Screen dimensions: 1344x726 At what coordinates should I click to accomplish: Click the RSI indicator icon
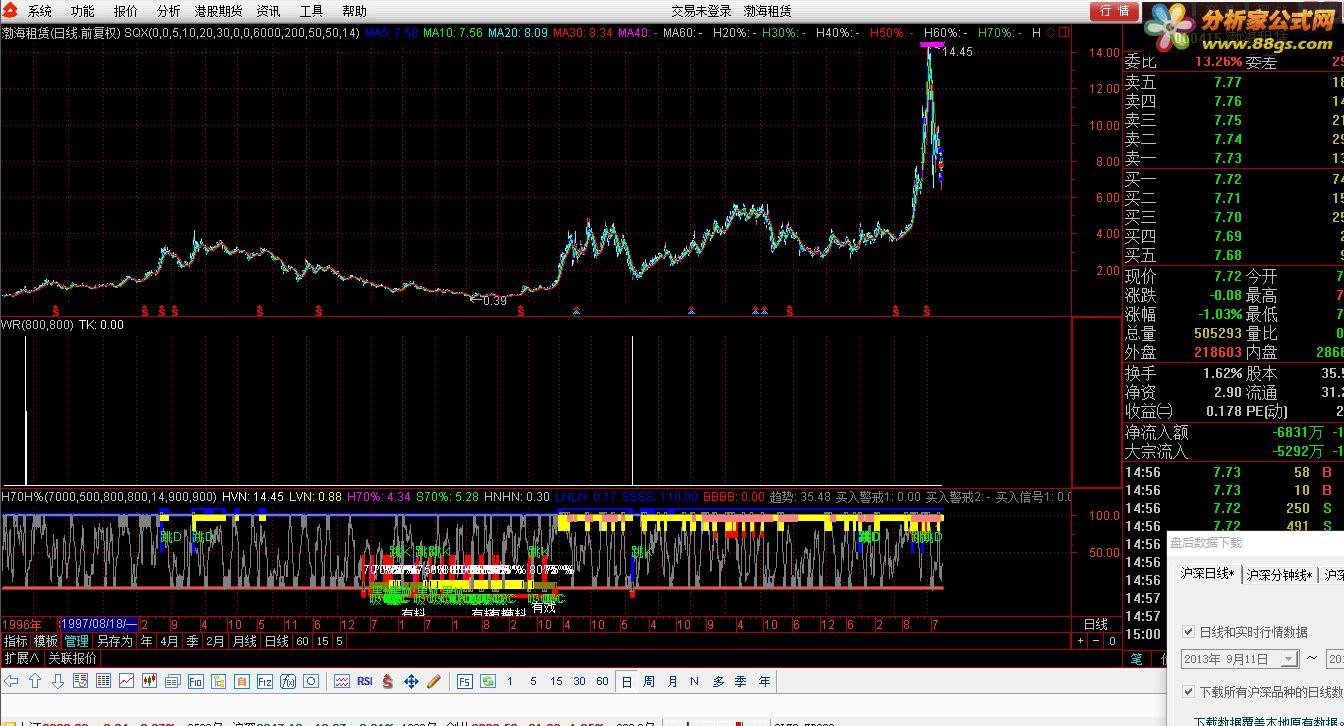tap(365, 681)
